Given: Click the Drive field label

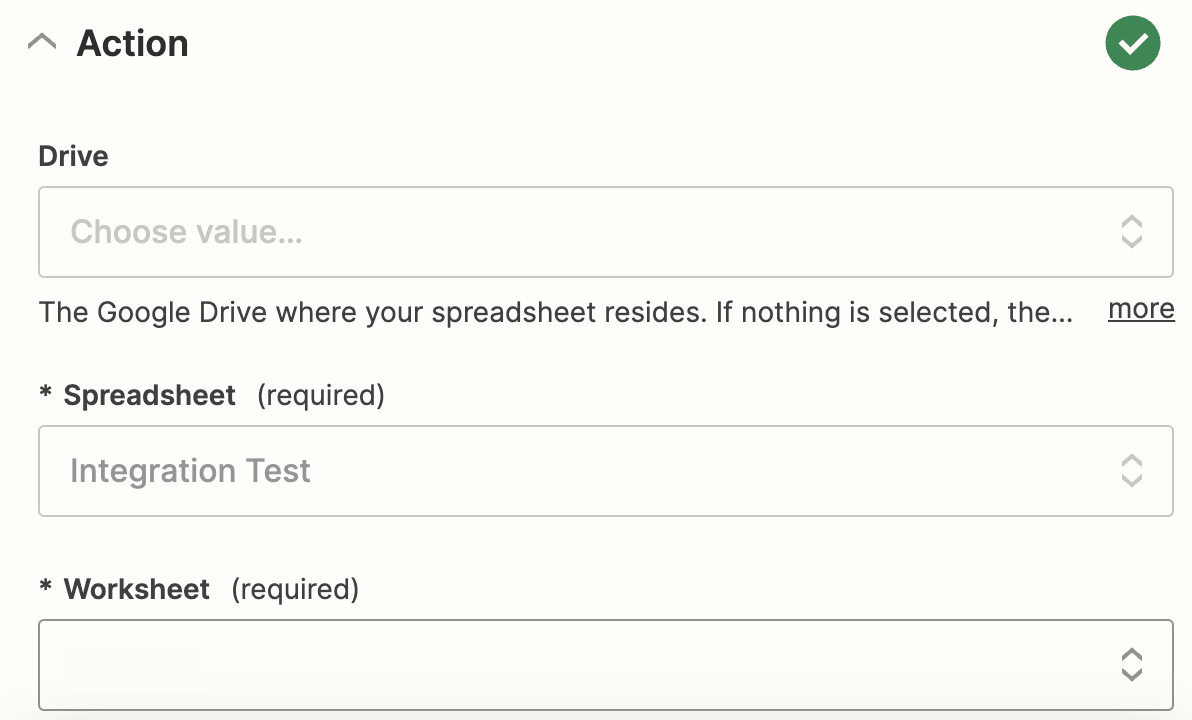Looking at the screenshot, I should pos(73,156).
